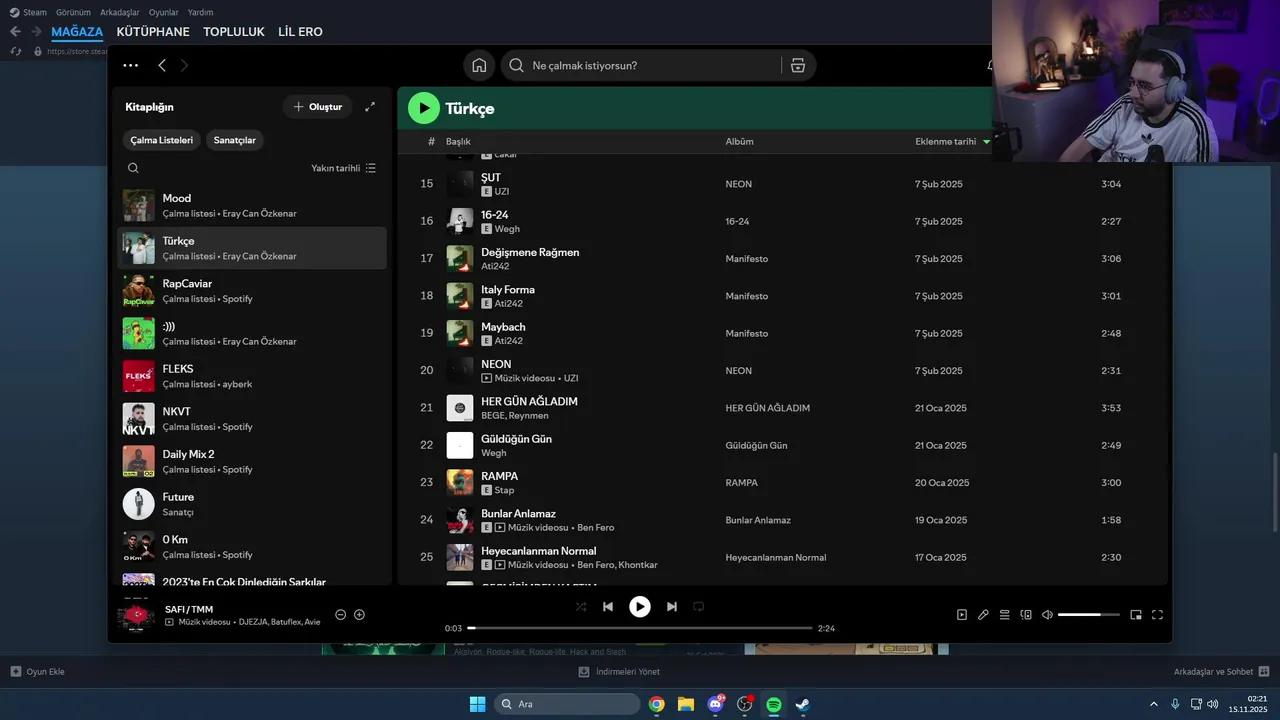Open Arkadaşlar ve Sohbet in Steam
The image size is (1280, 720).
click(1222, 672)
